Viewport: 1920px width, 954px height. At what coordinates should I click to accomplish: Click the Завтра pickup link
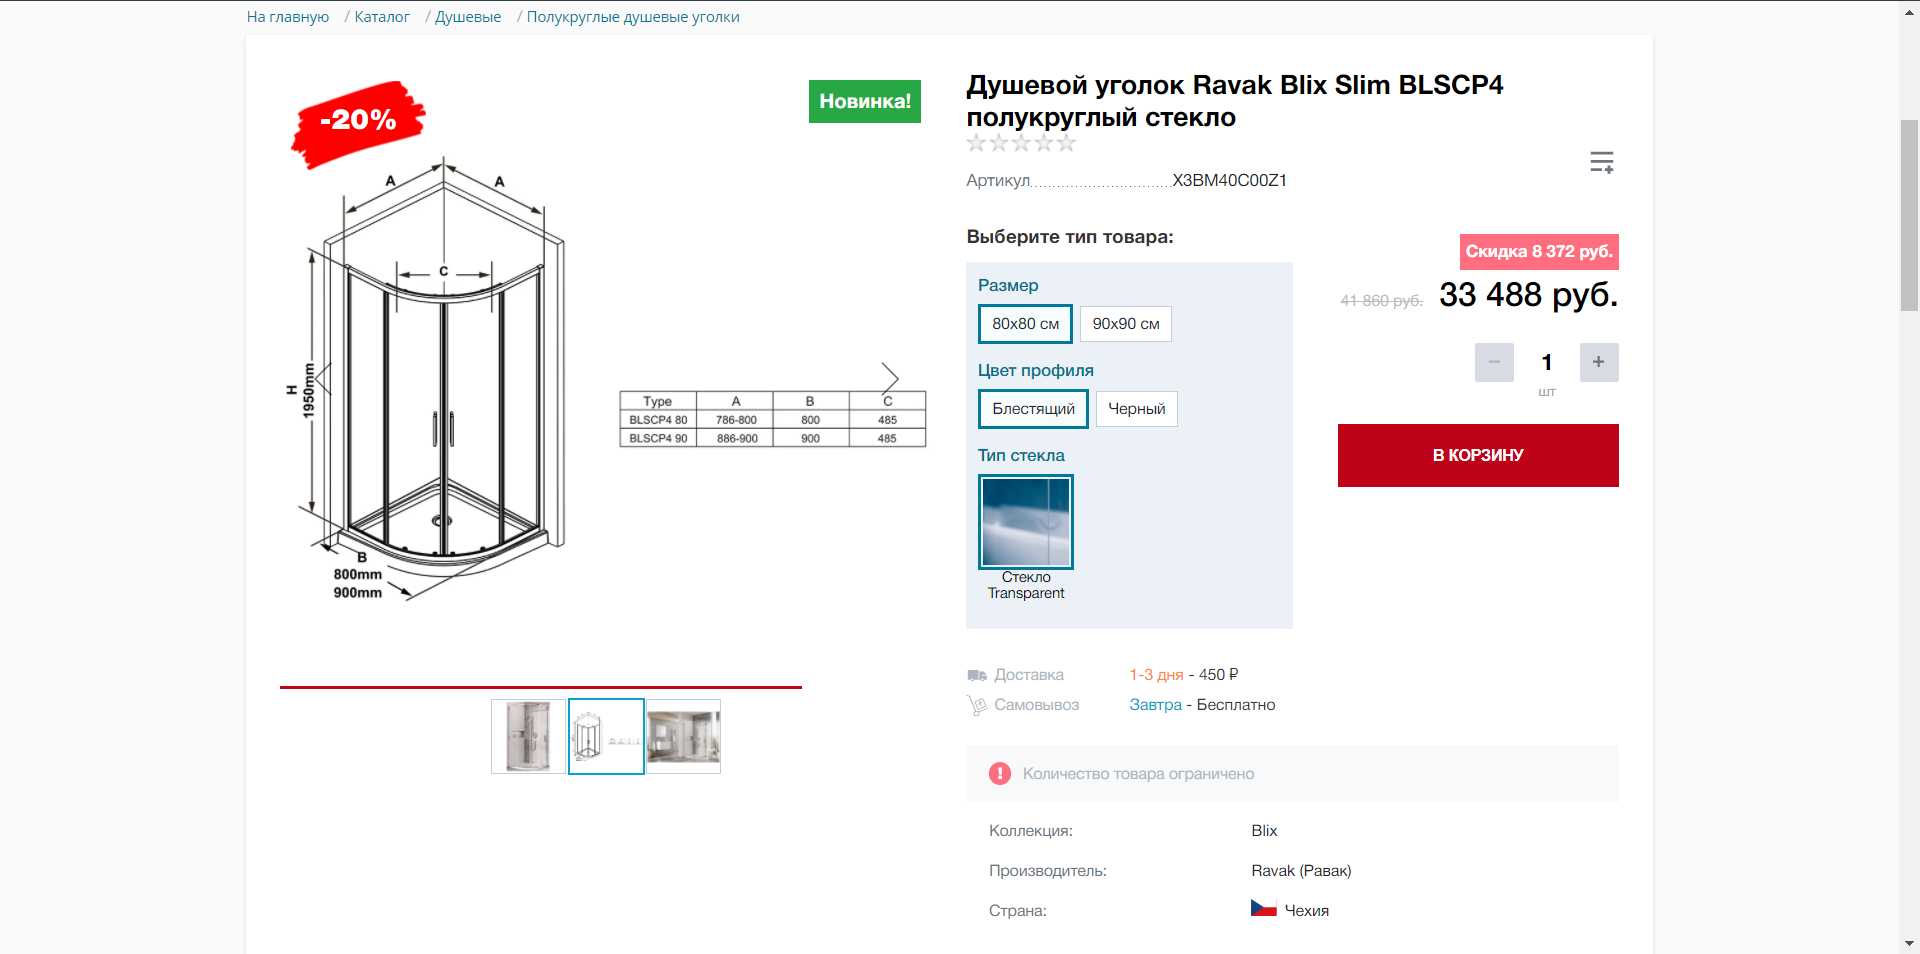coord(1156,705)
